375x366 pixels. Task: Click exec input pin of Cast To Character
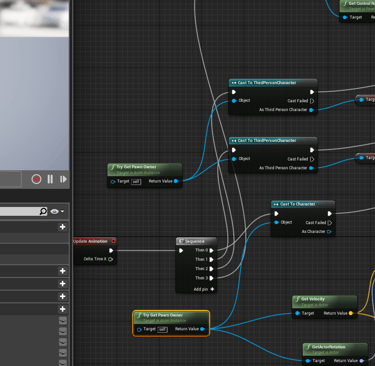coord(276,213)
